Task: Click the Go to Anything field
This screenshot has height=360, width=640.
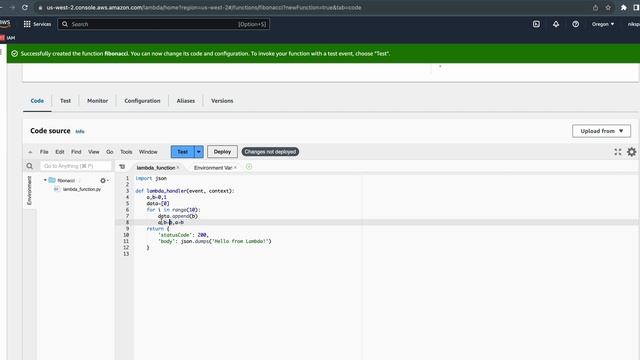Action: point(76,166)
